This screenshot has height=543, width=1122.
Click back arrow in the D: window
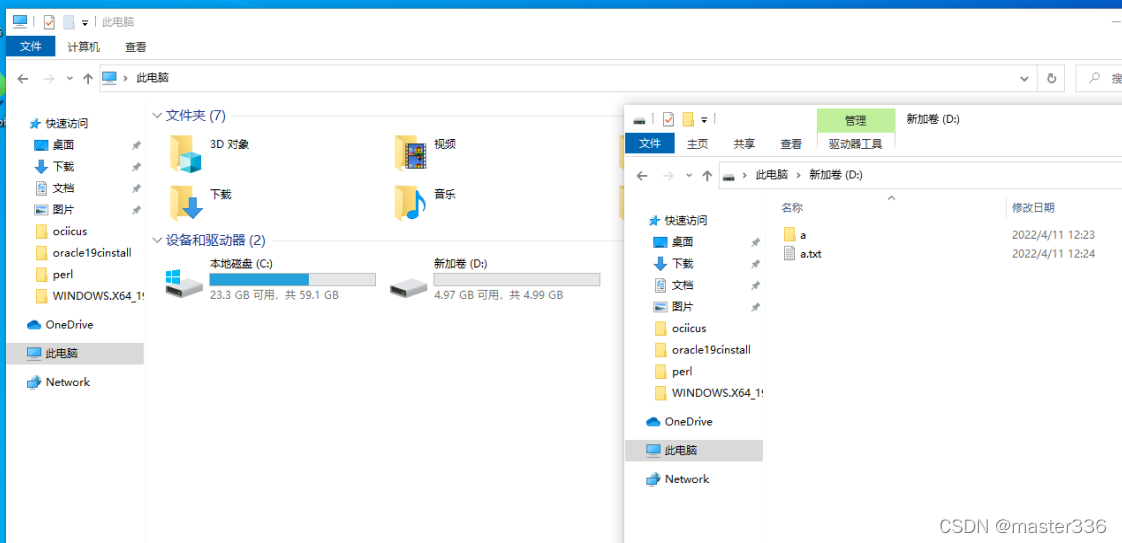coord(642,175)
